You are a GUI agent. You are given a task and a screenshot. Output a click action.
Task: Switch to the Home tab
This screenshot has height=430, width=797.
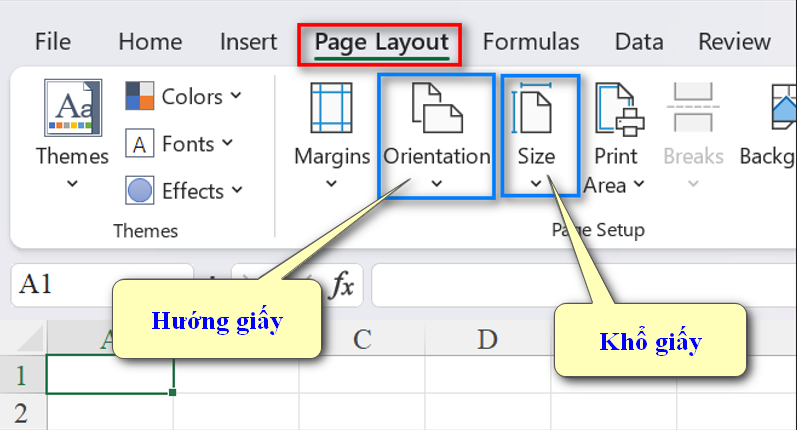[149, 42]
